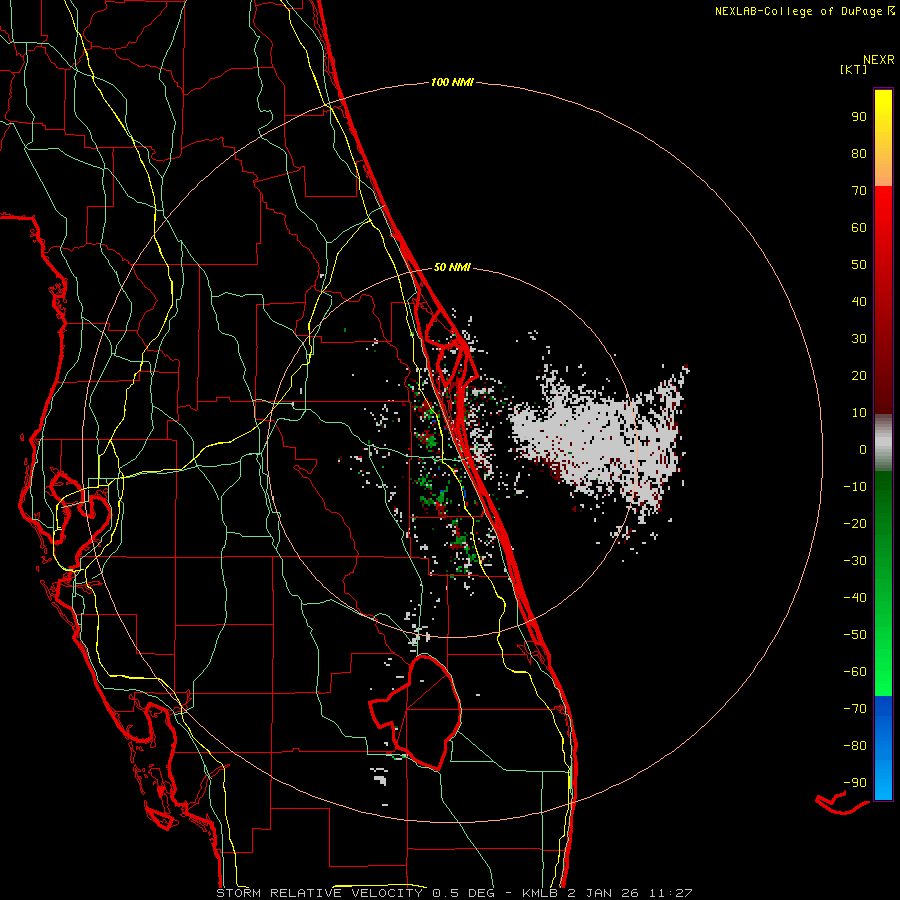
Task: Click the NEXLAB-College of DuPage header text
Action: point(804,11)
